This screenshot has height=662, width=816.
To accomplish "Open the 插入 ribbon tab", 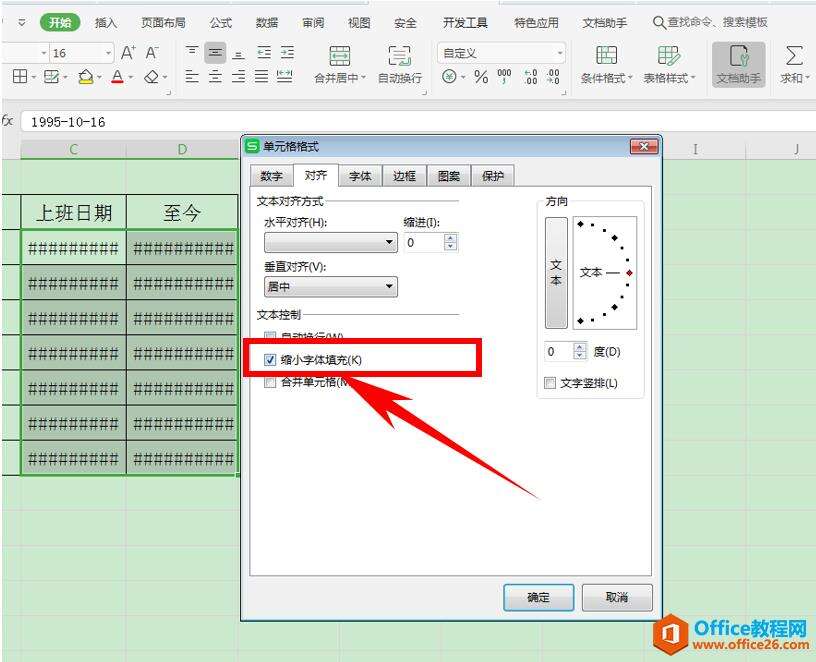I will (105, 21).
